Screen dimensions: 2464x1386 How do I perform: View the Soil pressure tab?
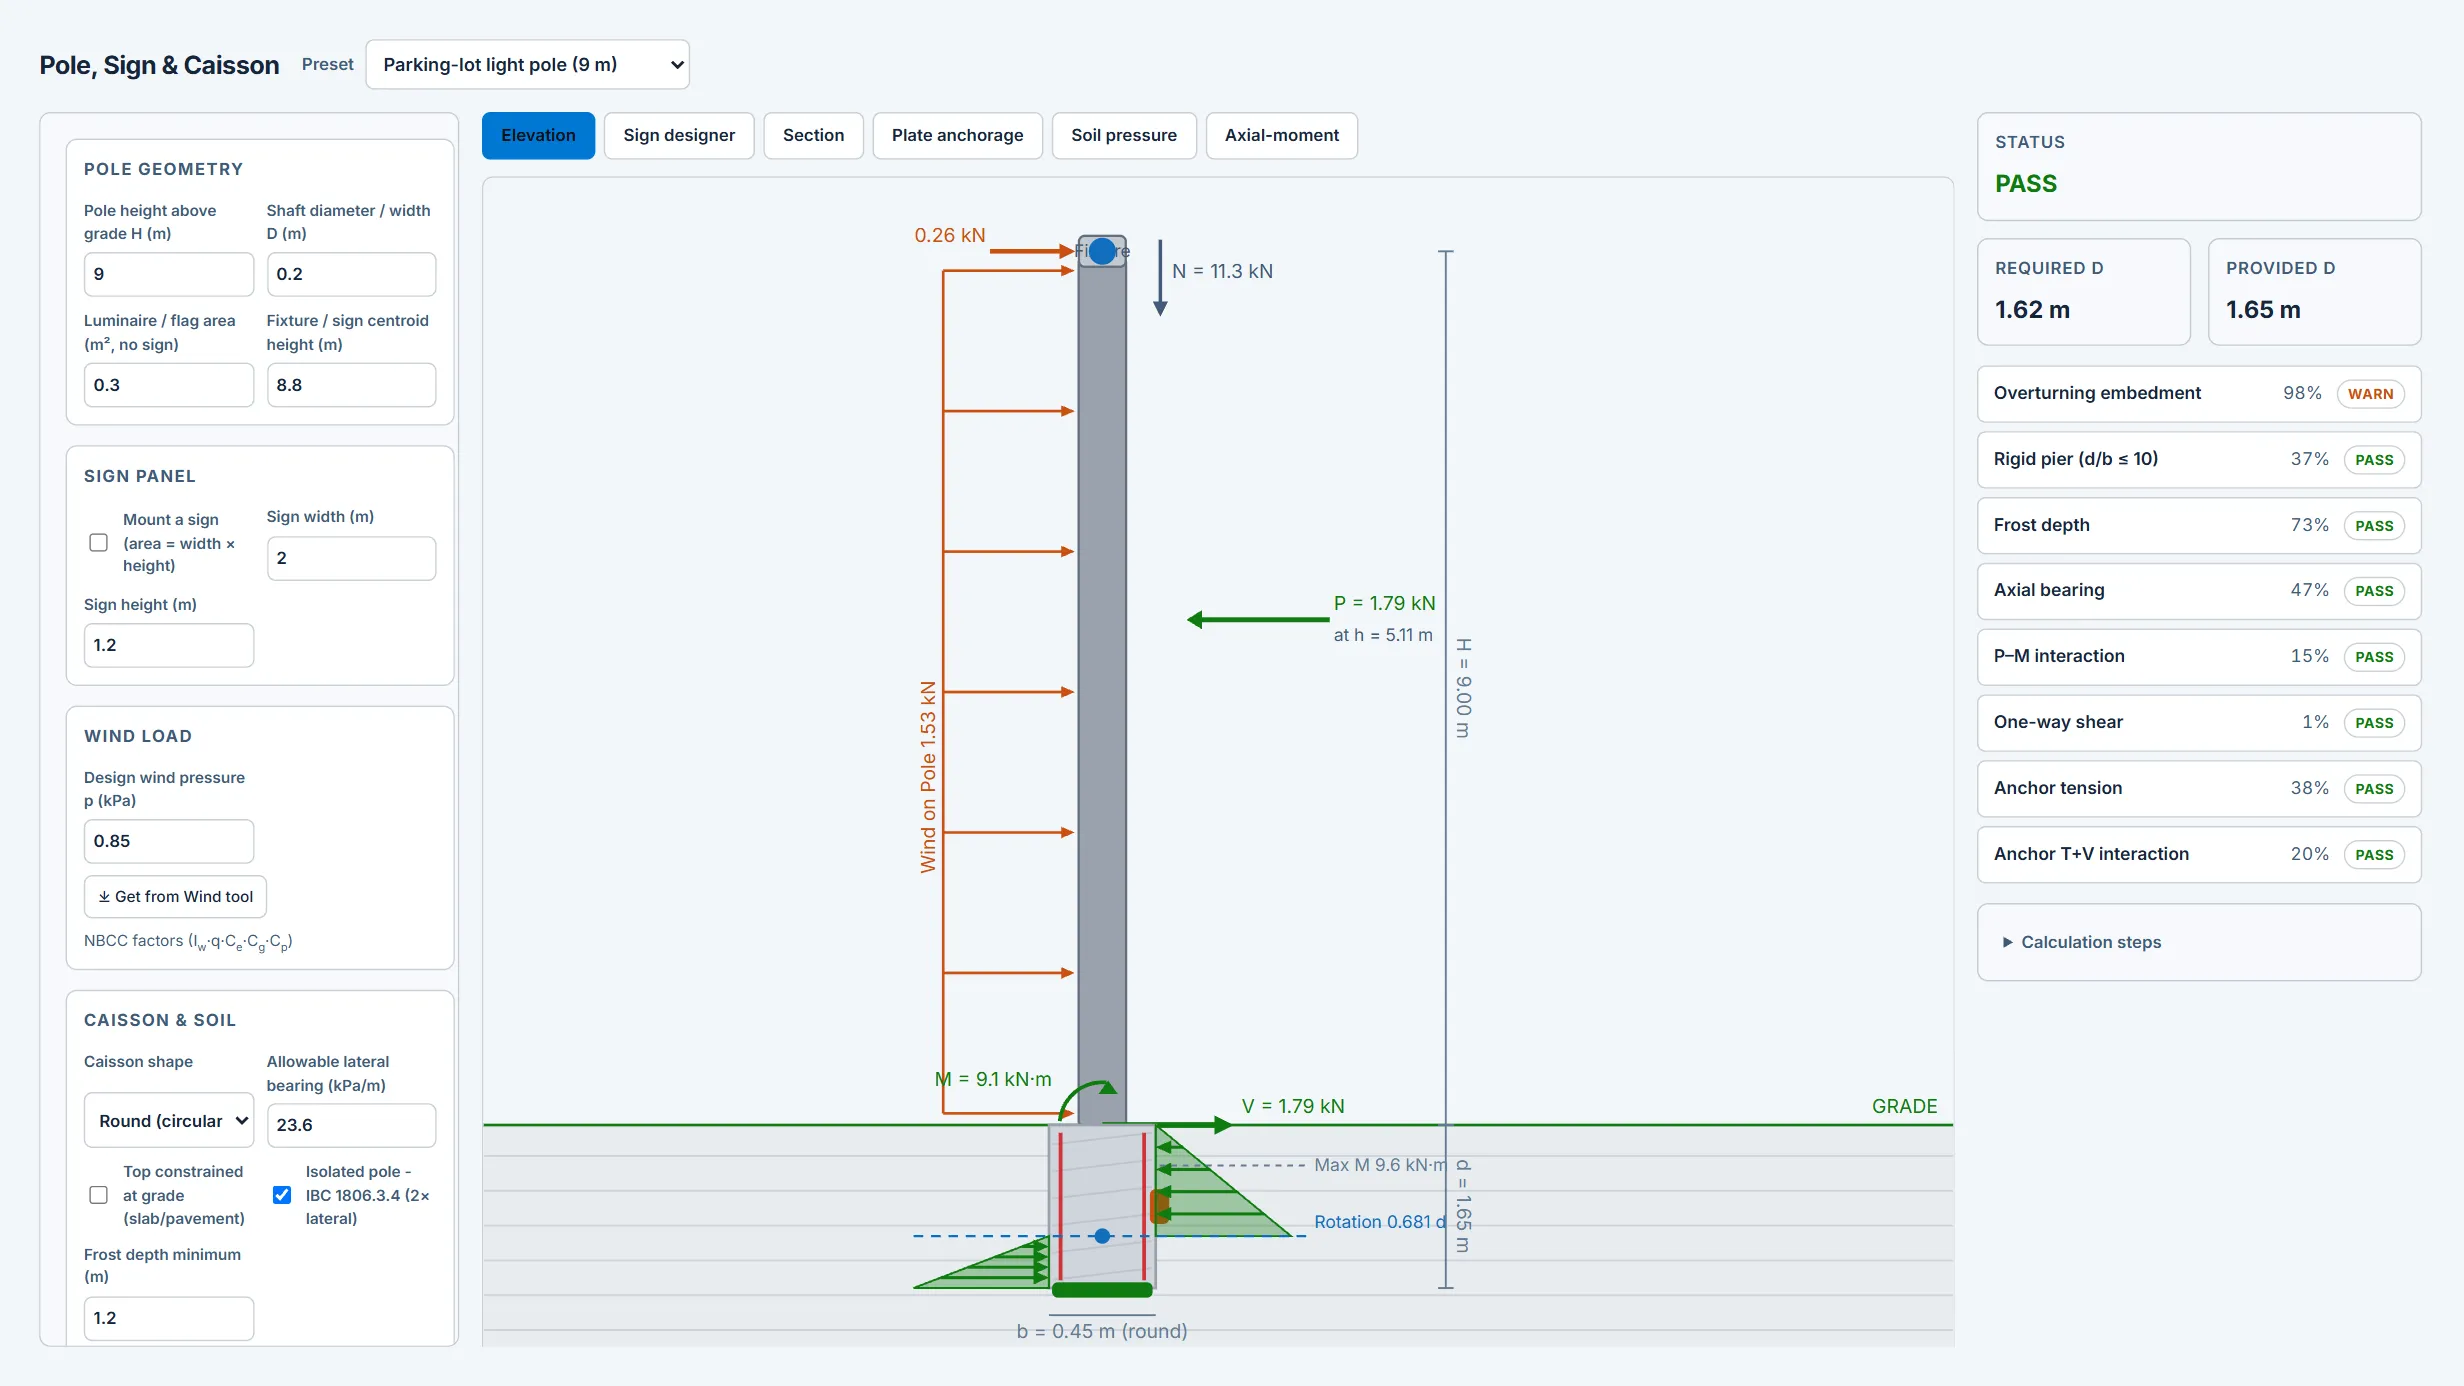pyautogui.click(x=1124, y=136)
